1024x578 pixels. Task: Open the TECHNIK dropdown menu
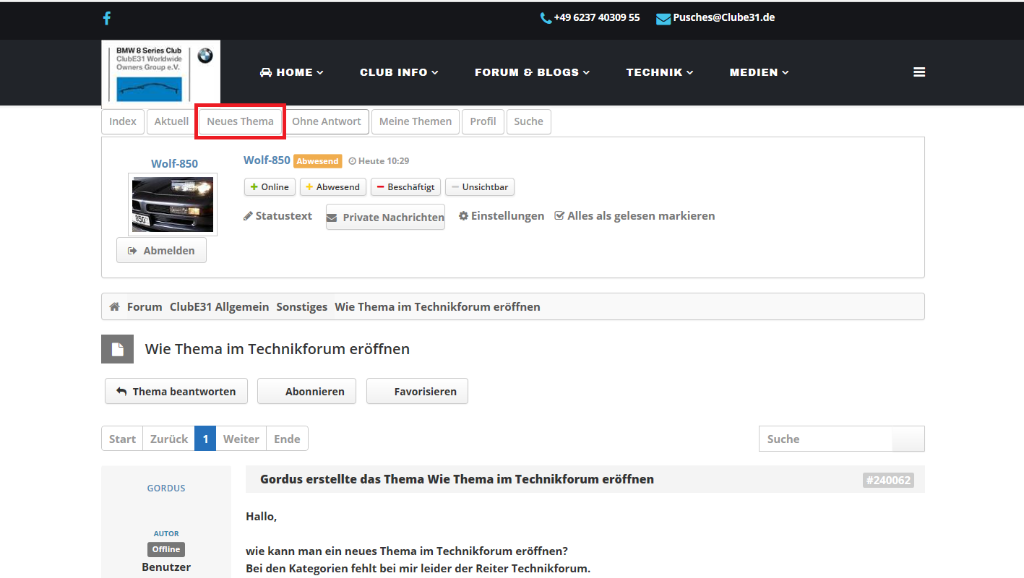coord(659,72)
